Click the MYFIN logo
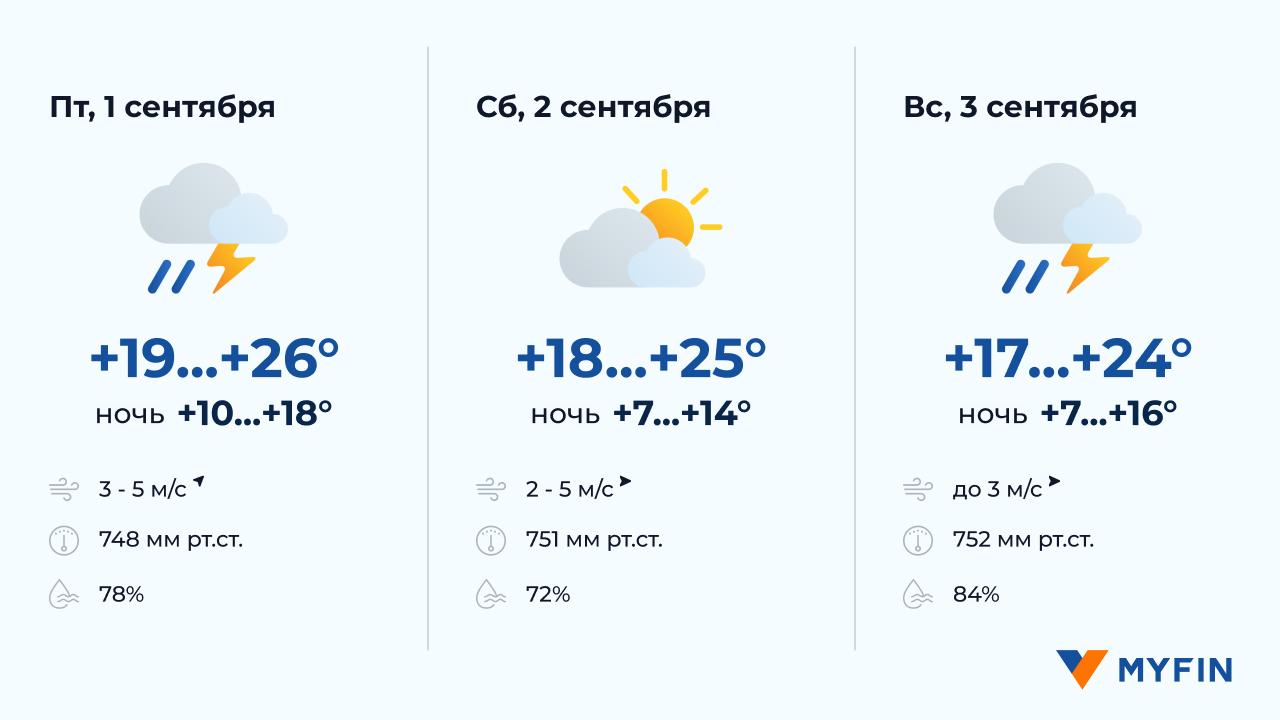Viewport: 1280px width, 720px height. (1144, 669)
